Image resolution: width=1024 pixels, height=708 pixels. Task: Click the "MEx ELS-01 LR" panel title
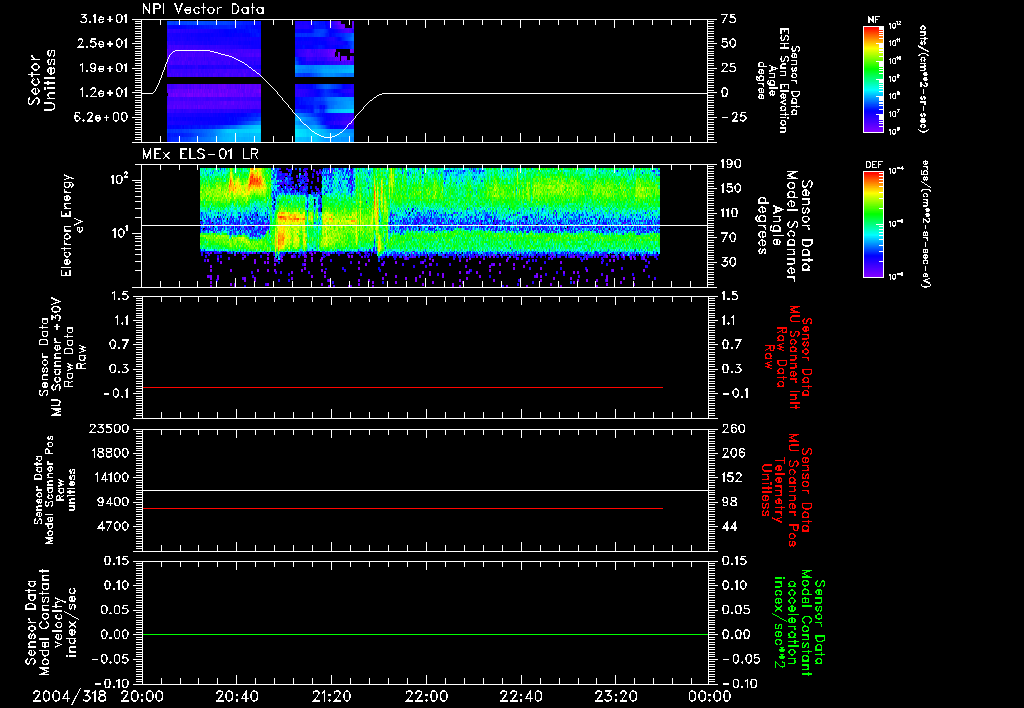[x=200, y=154]
